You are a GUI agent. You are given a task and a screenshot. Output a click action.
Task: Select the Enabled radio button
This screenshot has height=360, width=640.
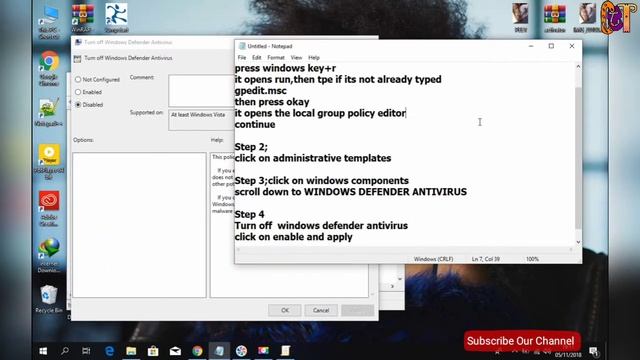coord(78,92)
